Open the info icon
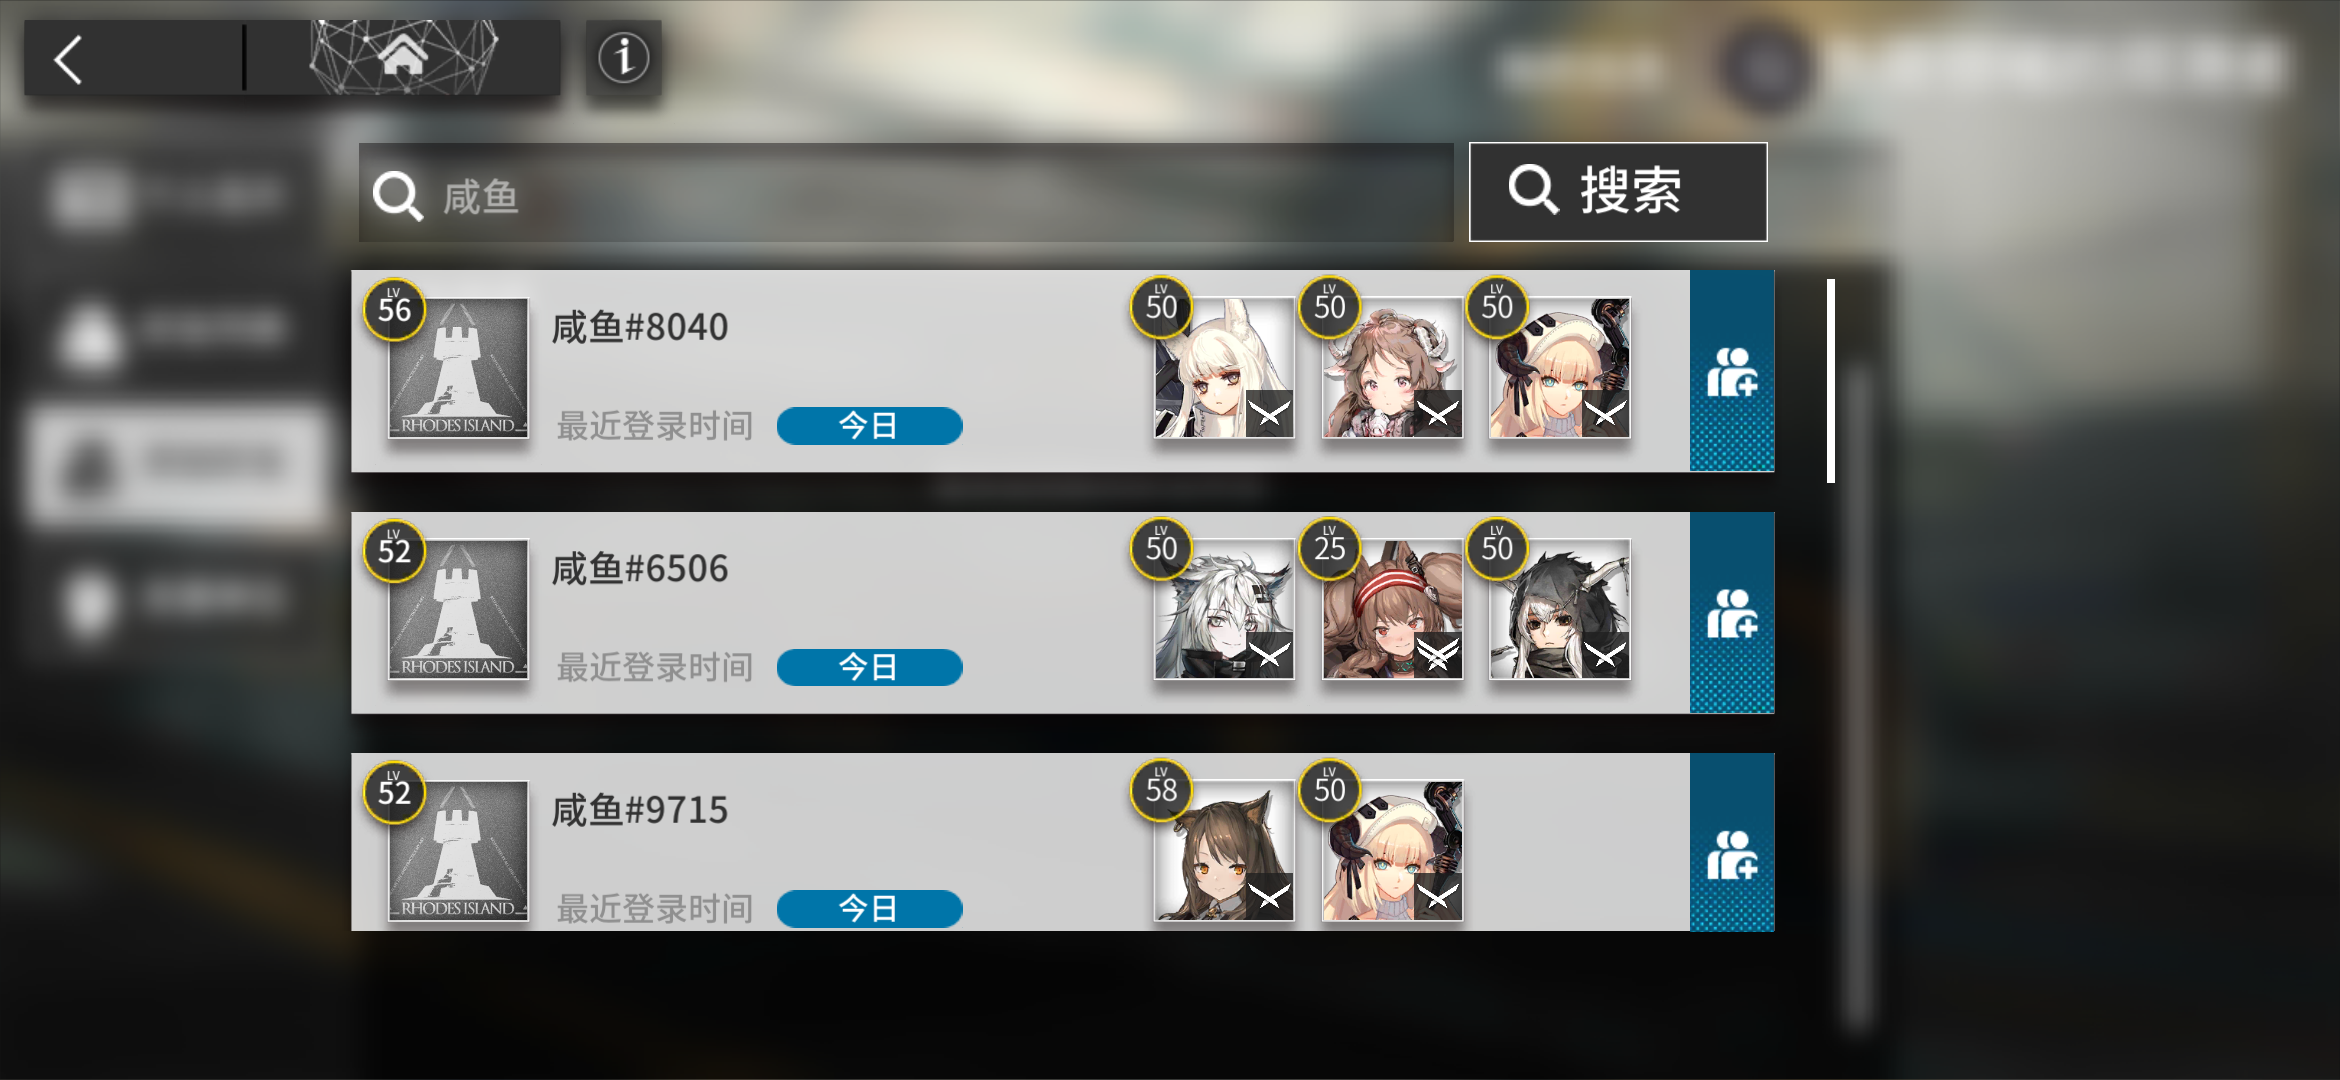 [623, 58]
